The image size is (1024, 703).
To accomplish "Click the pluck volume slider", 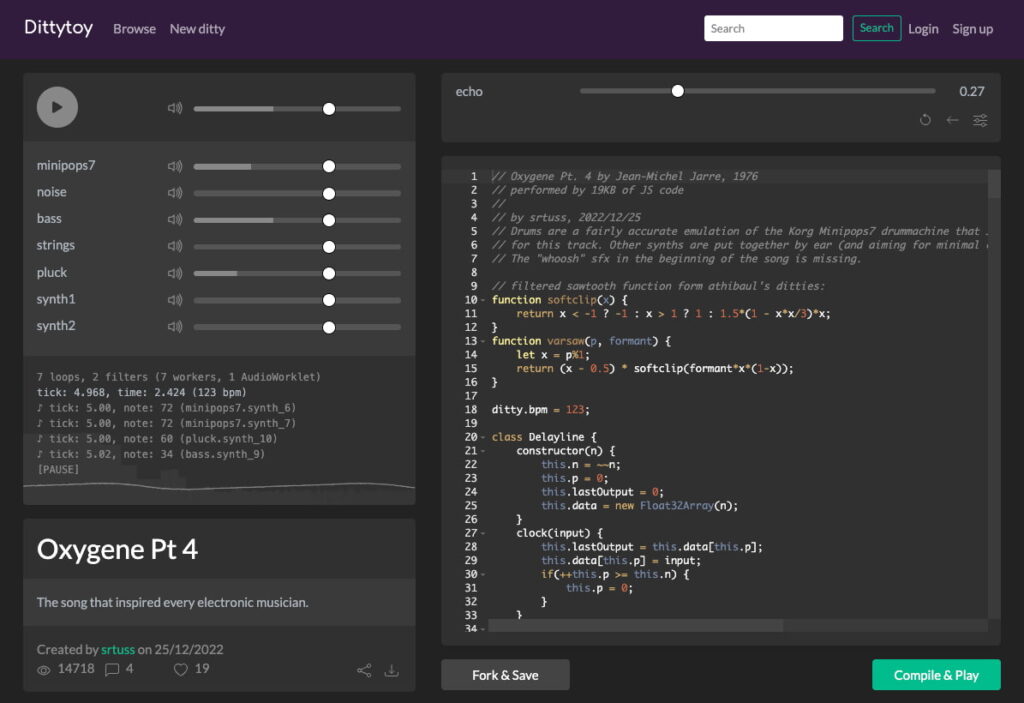I will pyautogui.click(x=297, y=274).
